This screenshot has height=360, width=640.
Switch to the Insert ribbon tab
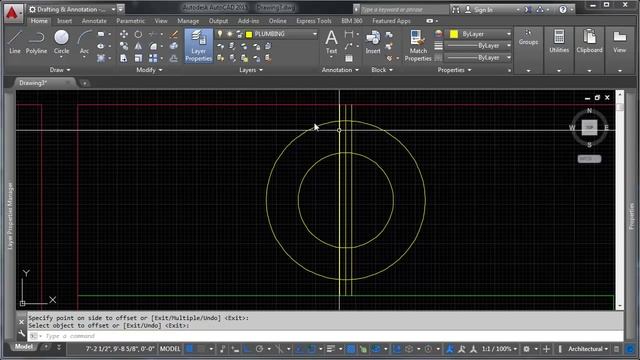(64, 21)
